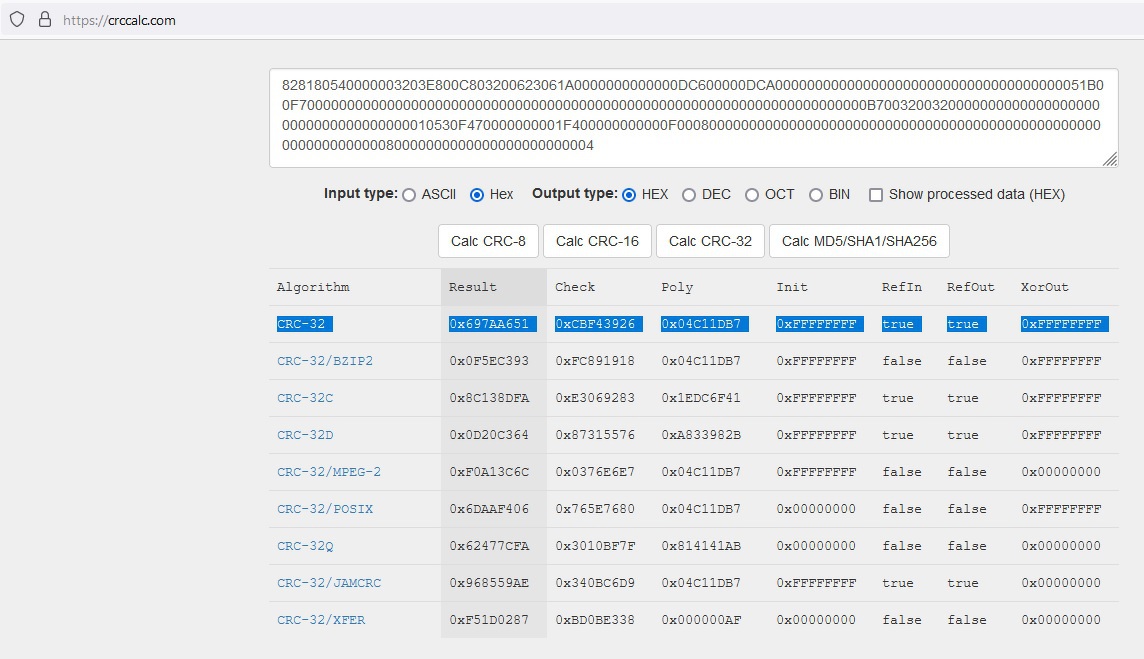
Task: Click the result value 0x0F5EC393
Action: tap(489, 361)
